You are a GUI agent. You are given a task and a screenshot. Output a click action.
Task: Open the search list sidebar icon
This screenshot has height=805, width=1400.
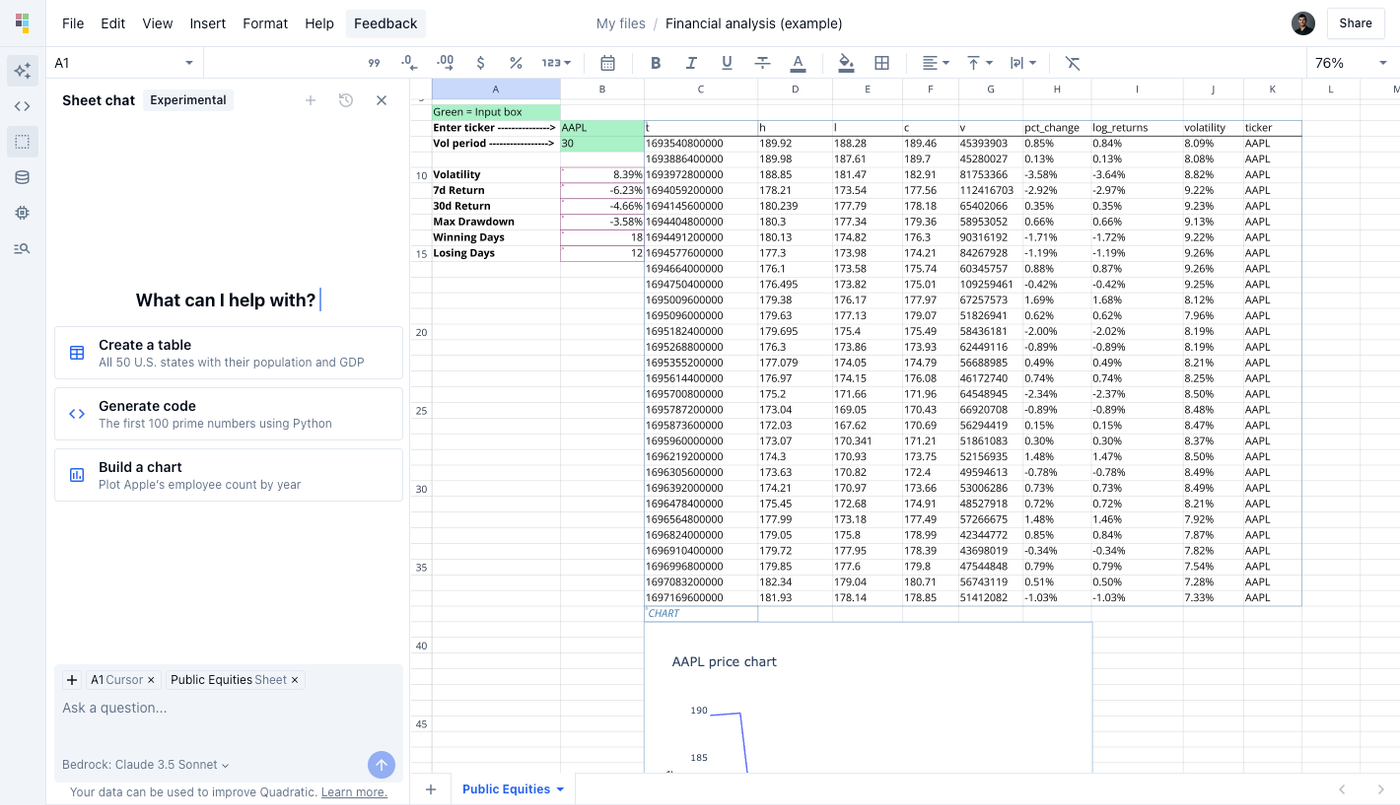22,248
